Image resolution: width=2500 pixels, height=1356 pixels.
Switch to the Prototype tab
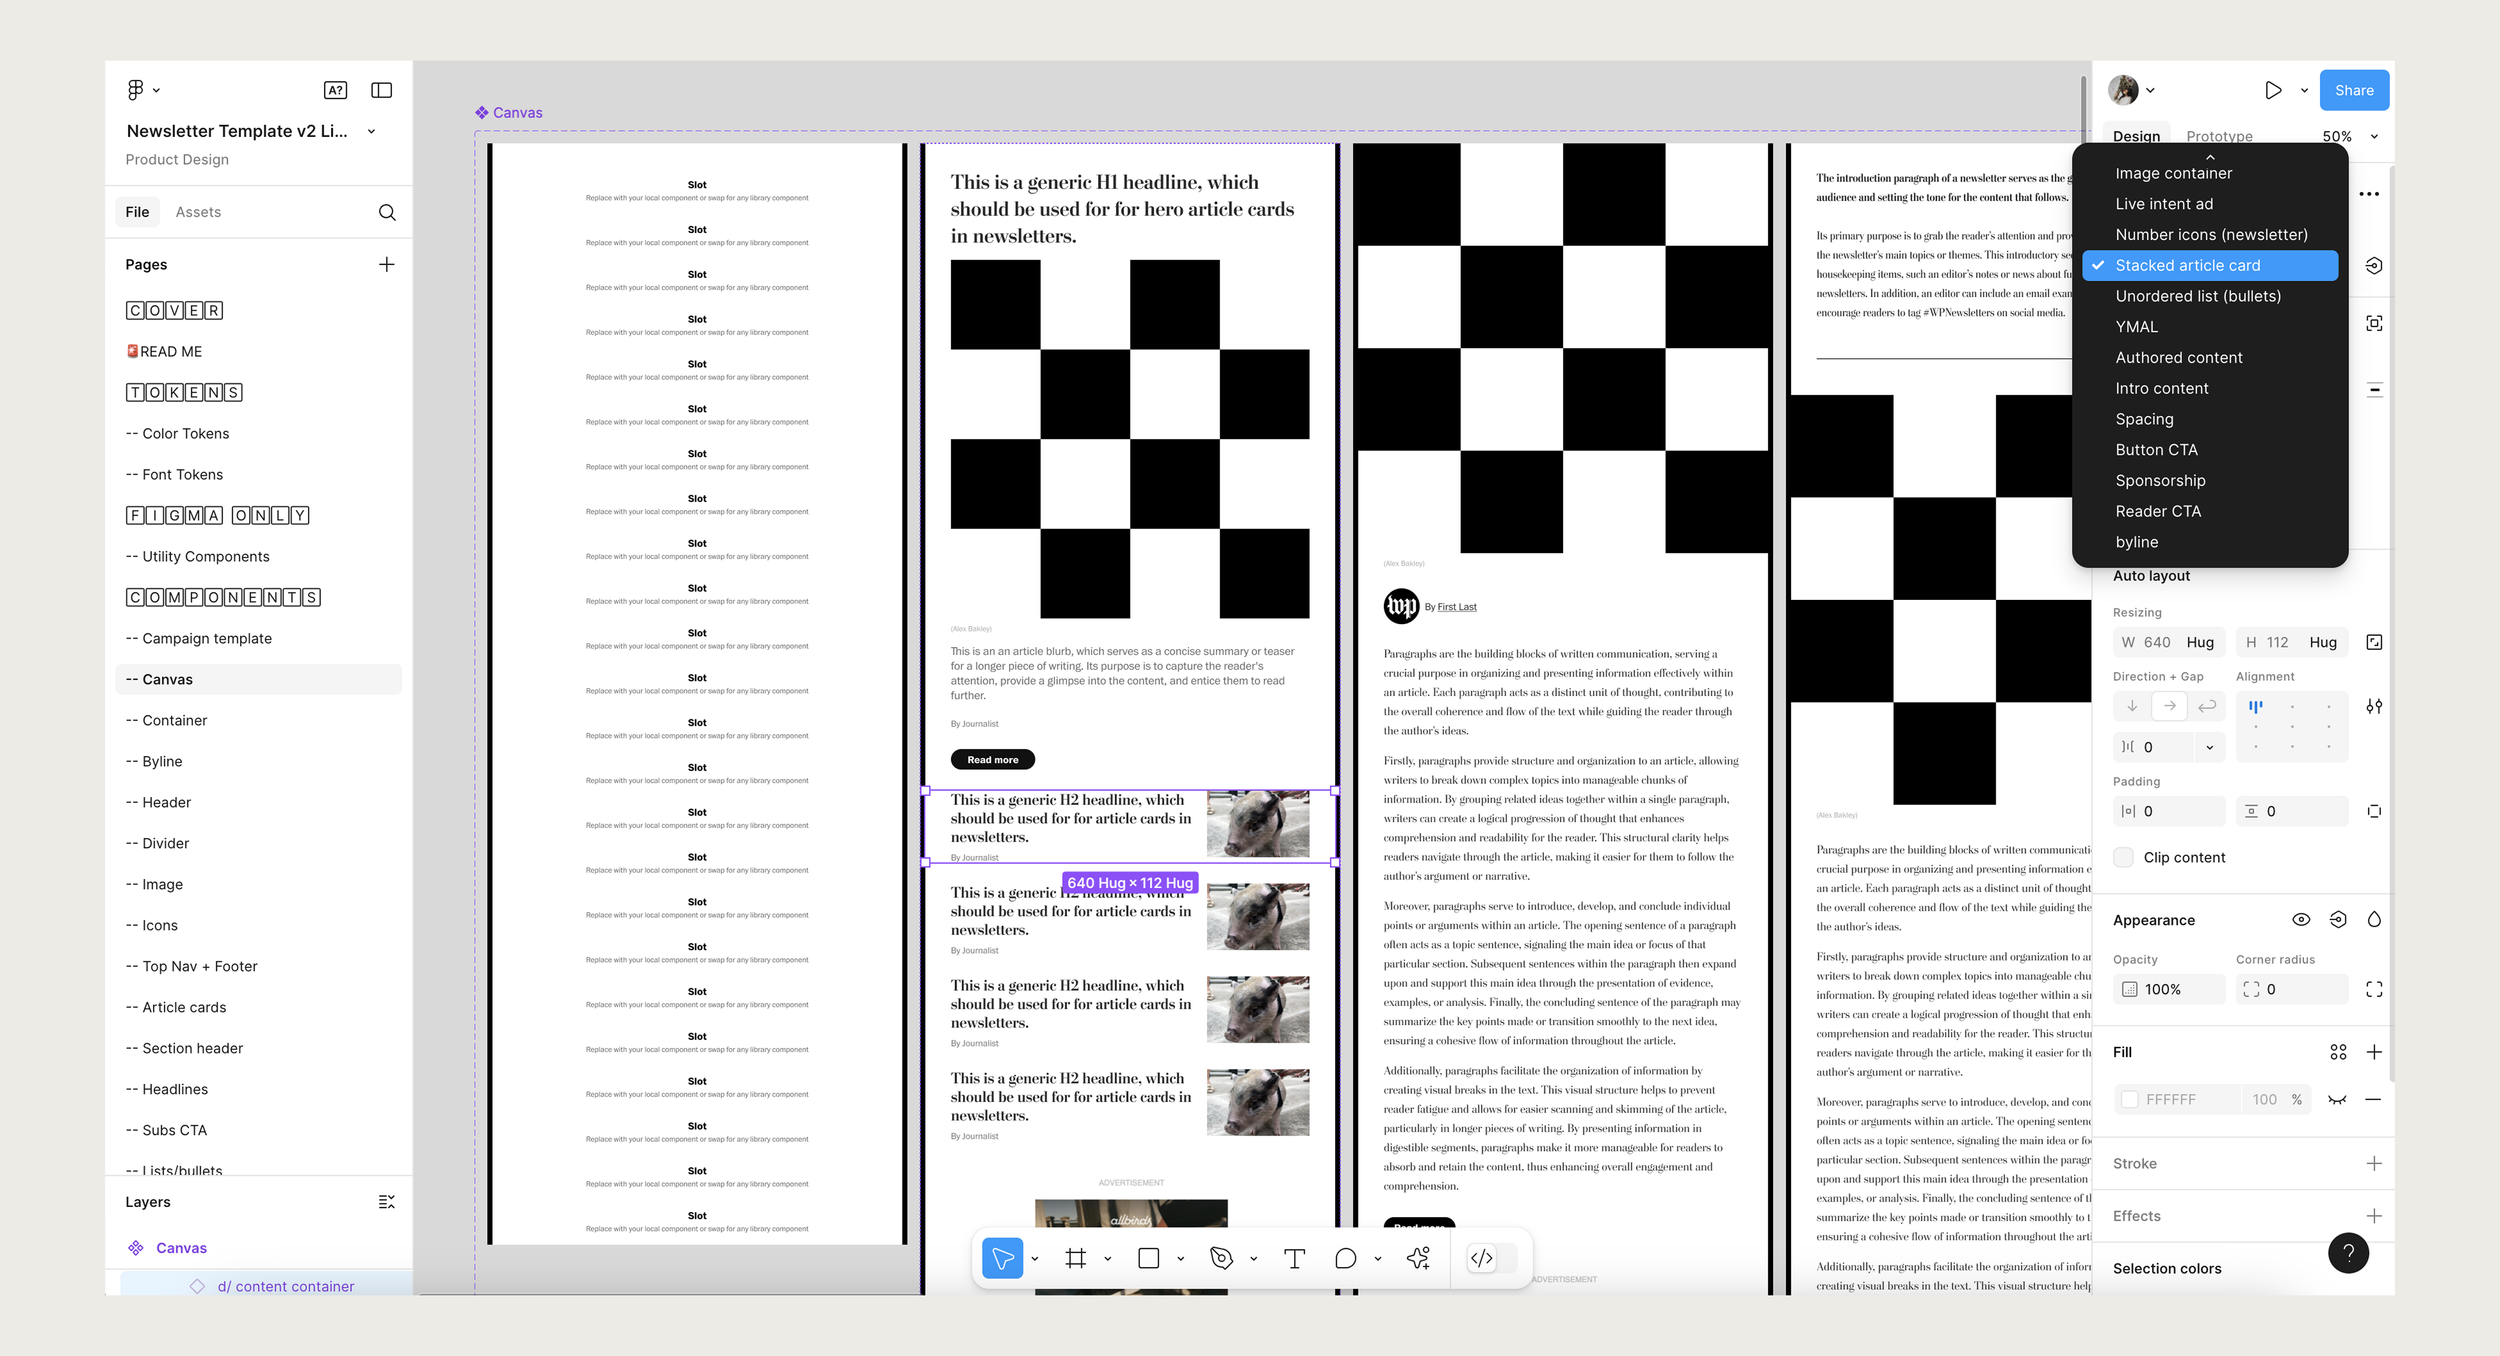[2219, 136]
